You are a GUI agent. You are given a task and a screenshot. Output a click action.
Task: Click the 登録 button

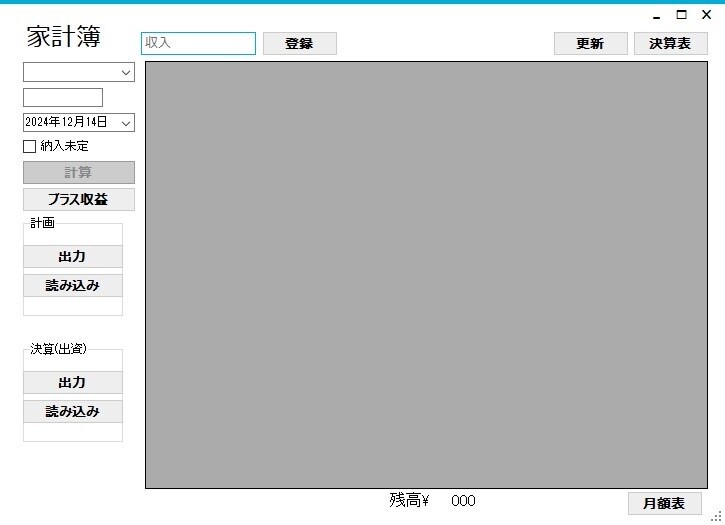[x=300, y=43]
